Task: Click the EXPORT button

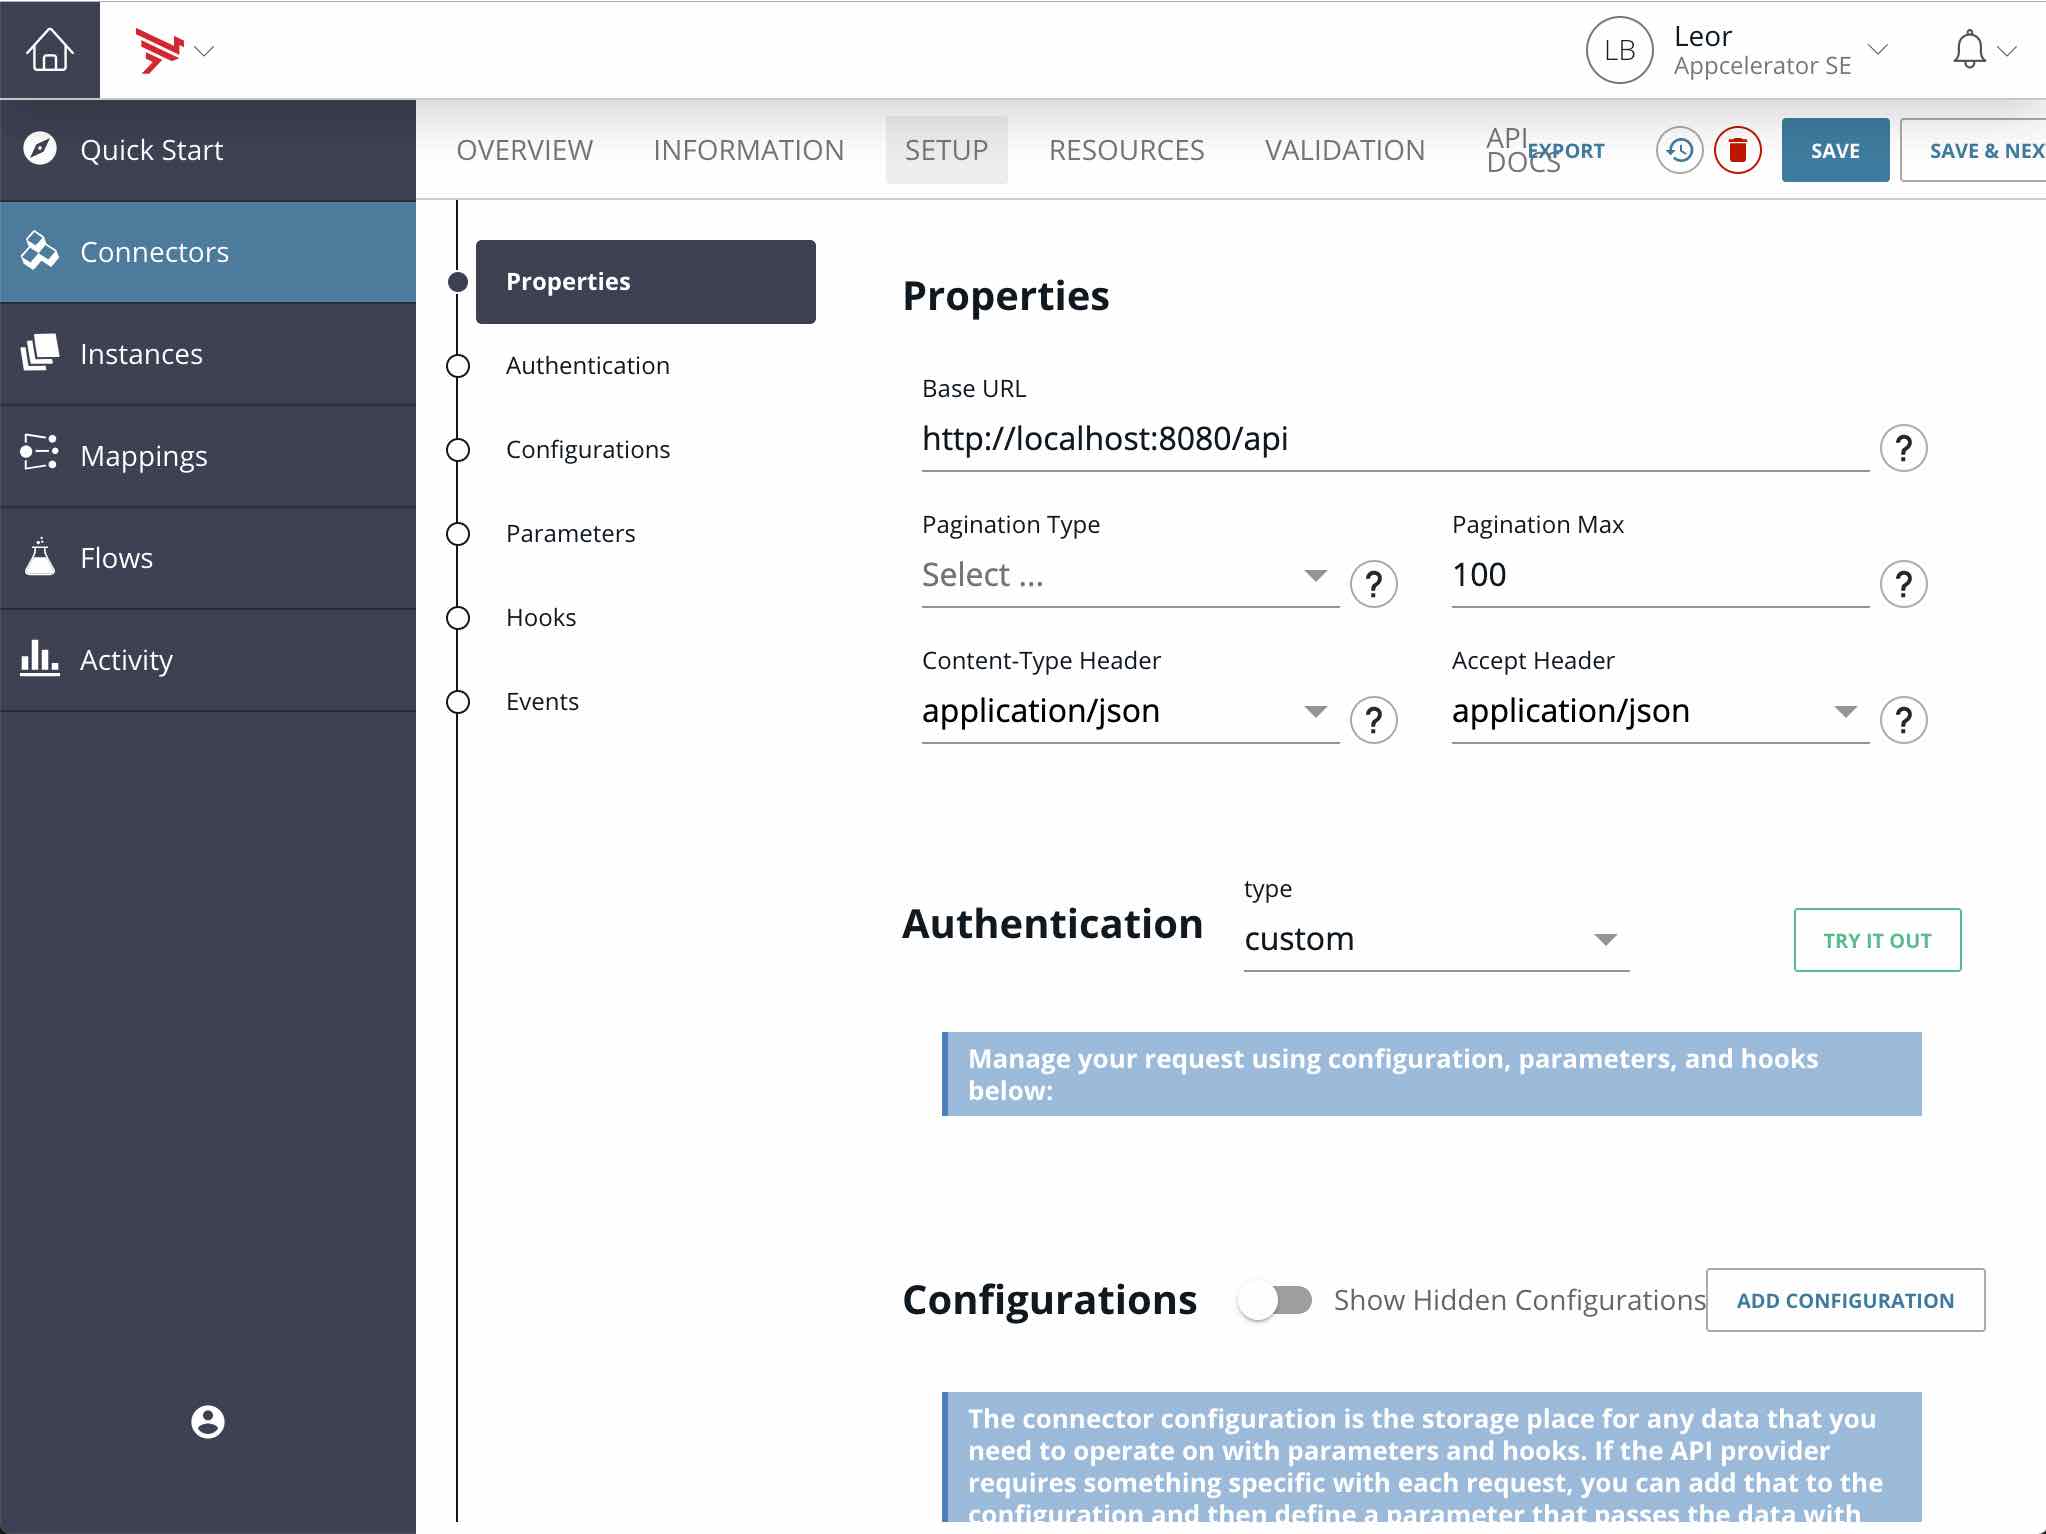Action: [x=1567, y=151]
